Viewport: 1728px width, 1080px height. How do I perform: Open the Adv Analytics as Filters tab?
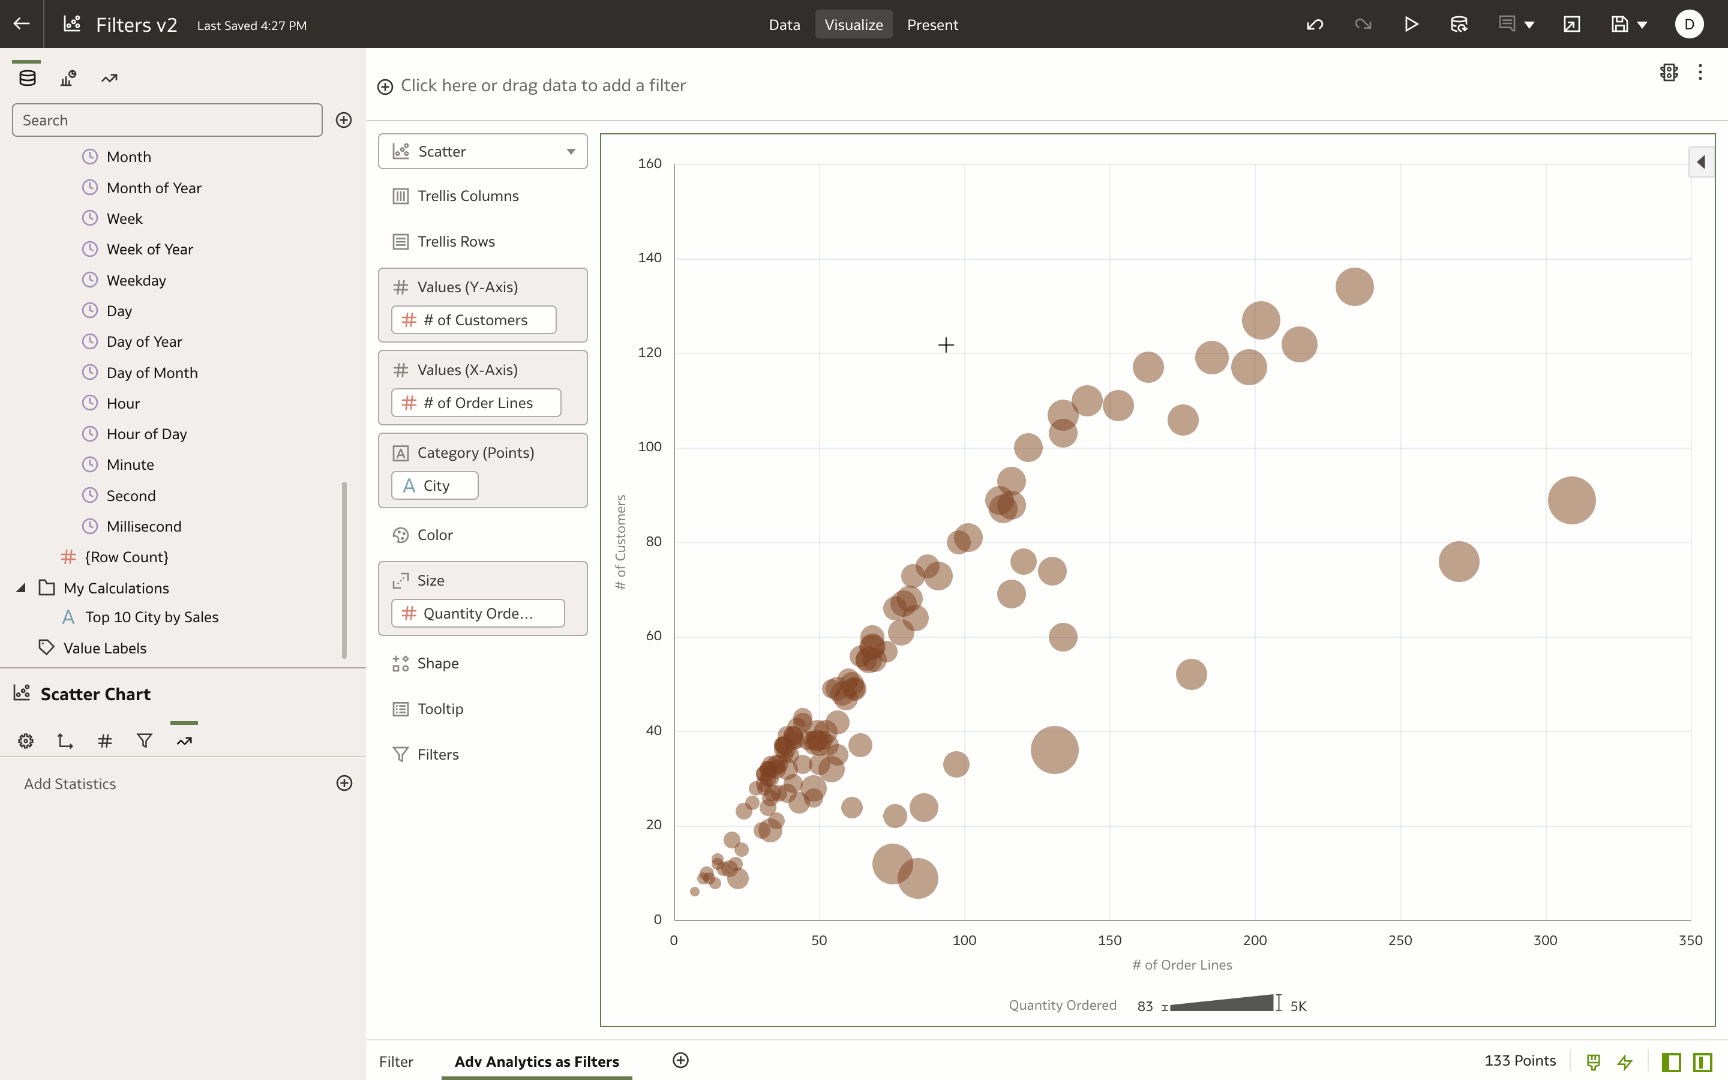coord(536,1061)
